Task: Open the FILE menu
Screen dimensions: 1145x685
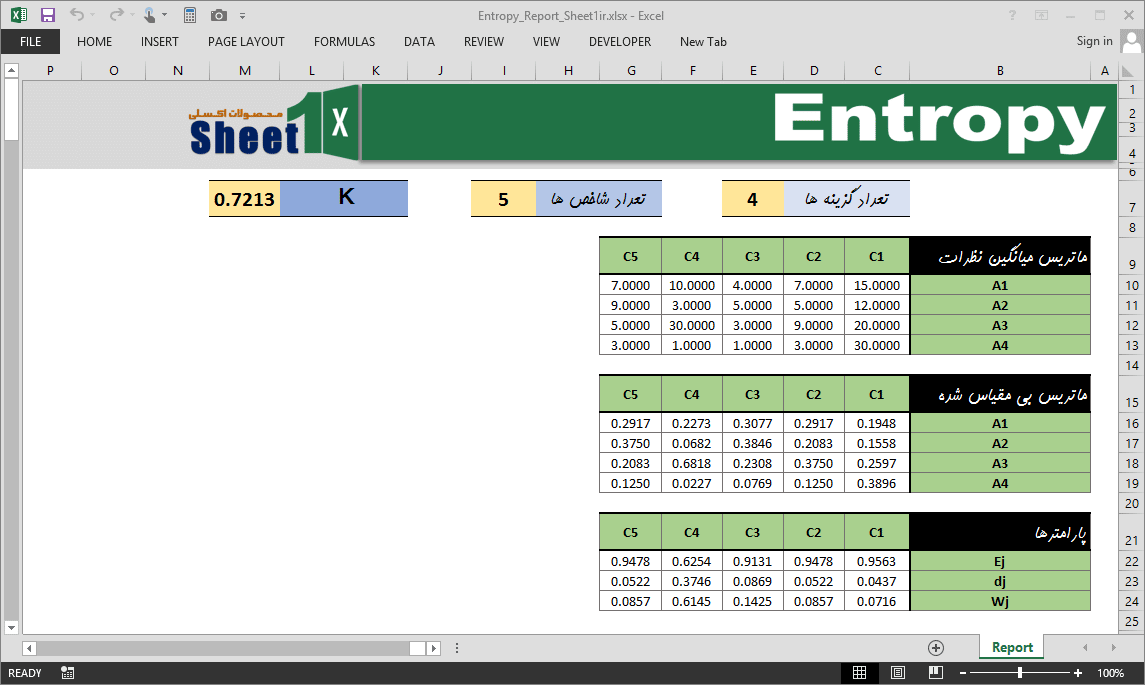Action: [x=30, y=42]
